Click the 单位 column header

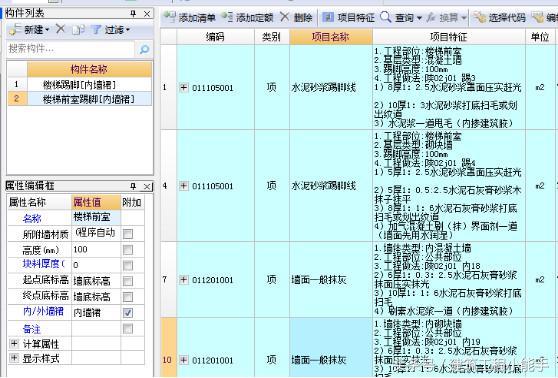coord(540,37)
